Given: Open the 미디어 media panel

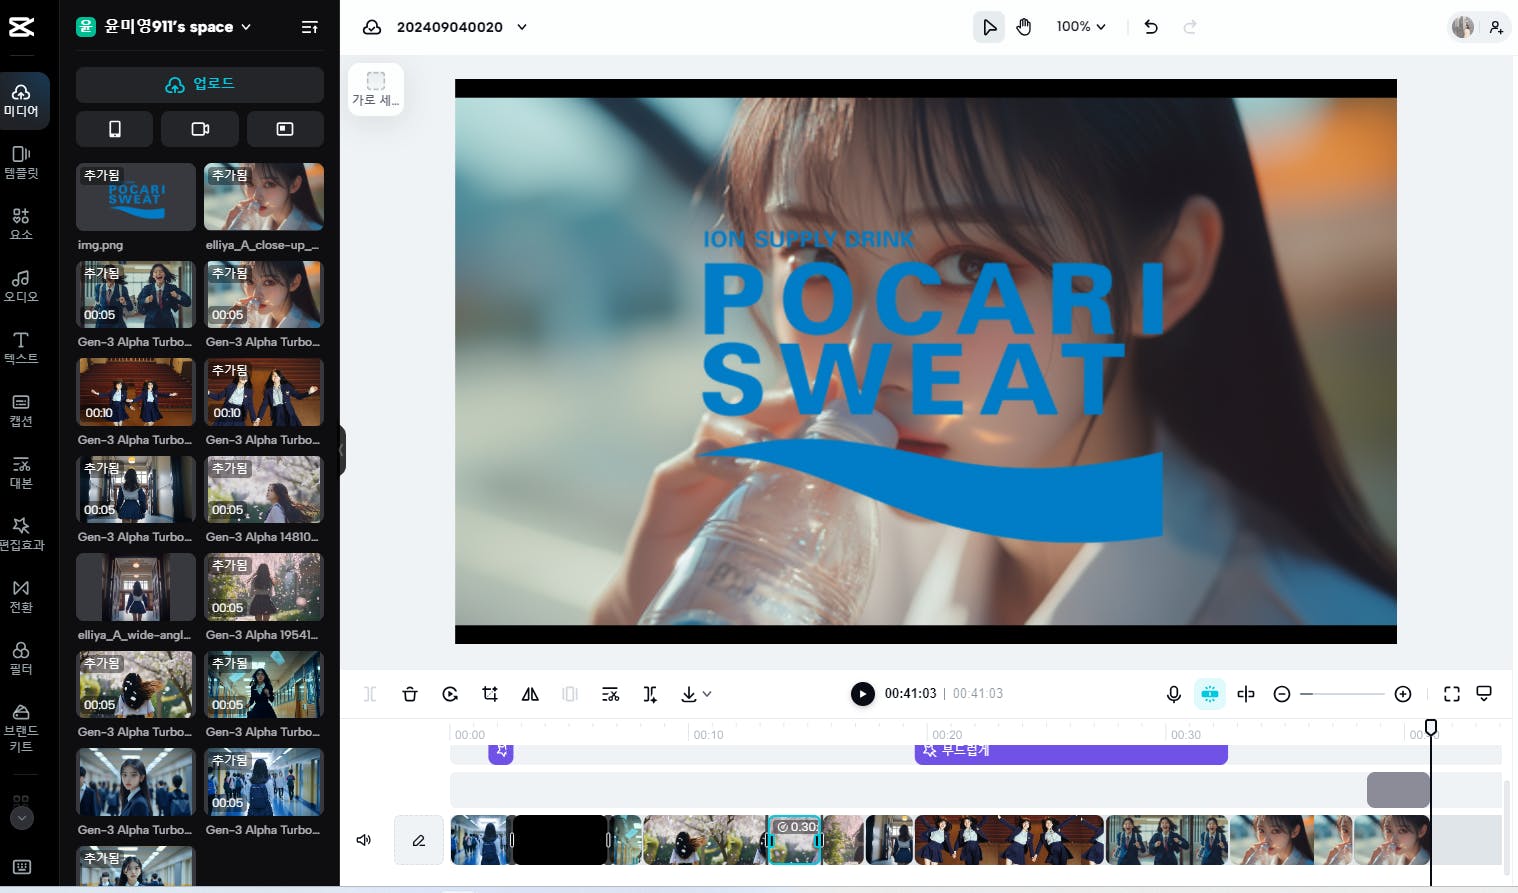Looking at the screenshot, I should (x=21, y=100).
